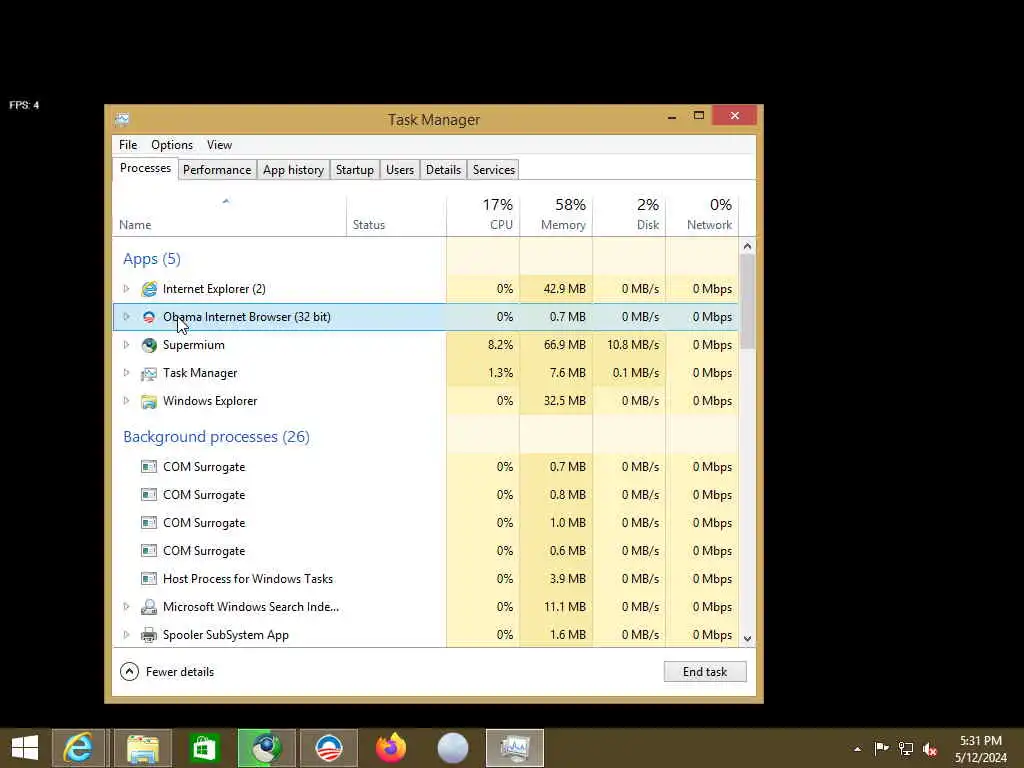1024x768 pixels.
Task: Open the View menu
Action: (x=219, y=145)
